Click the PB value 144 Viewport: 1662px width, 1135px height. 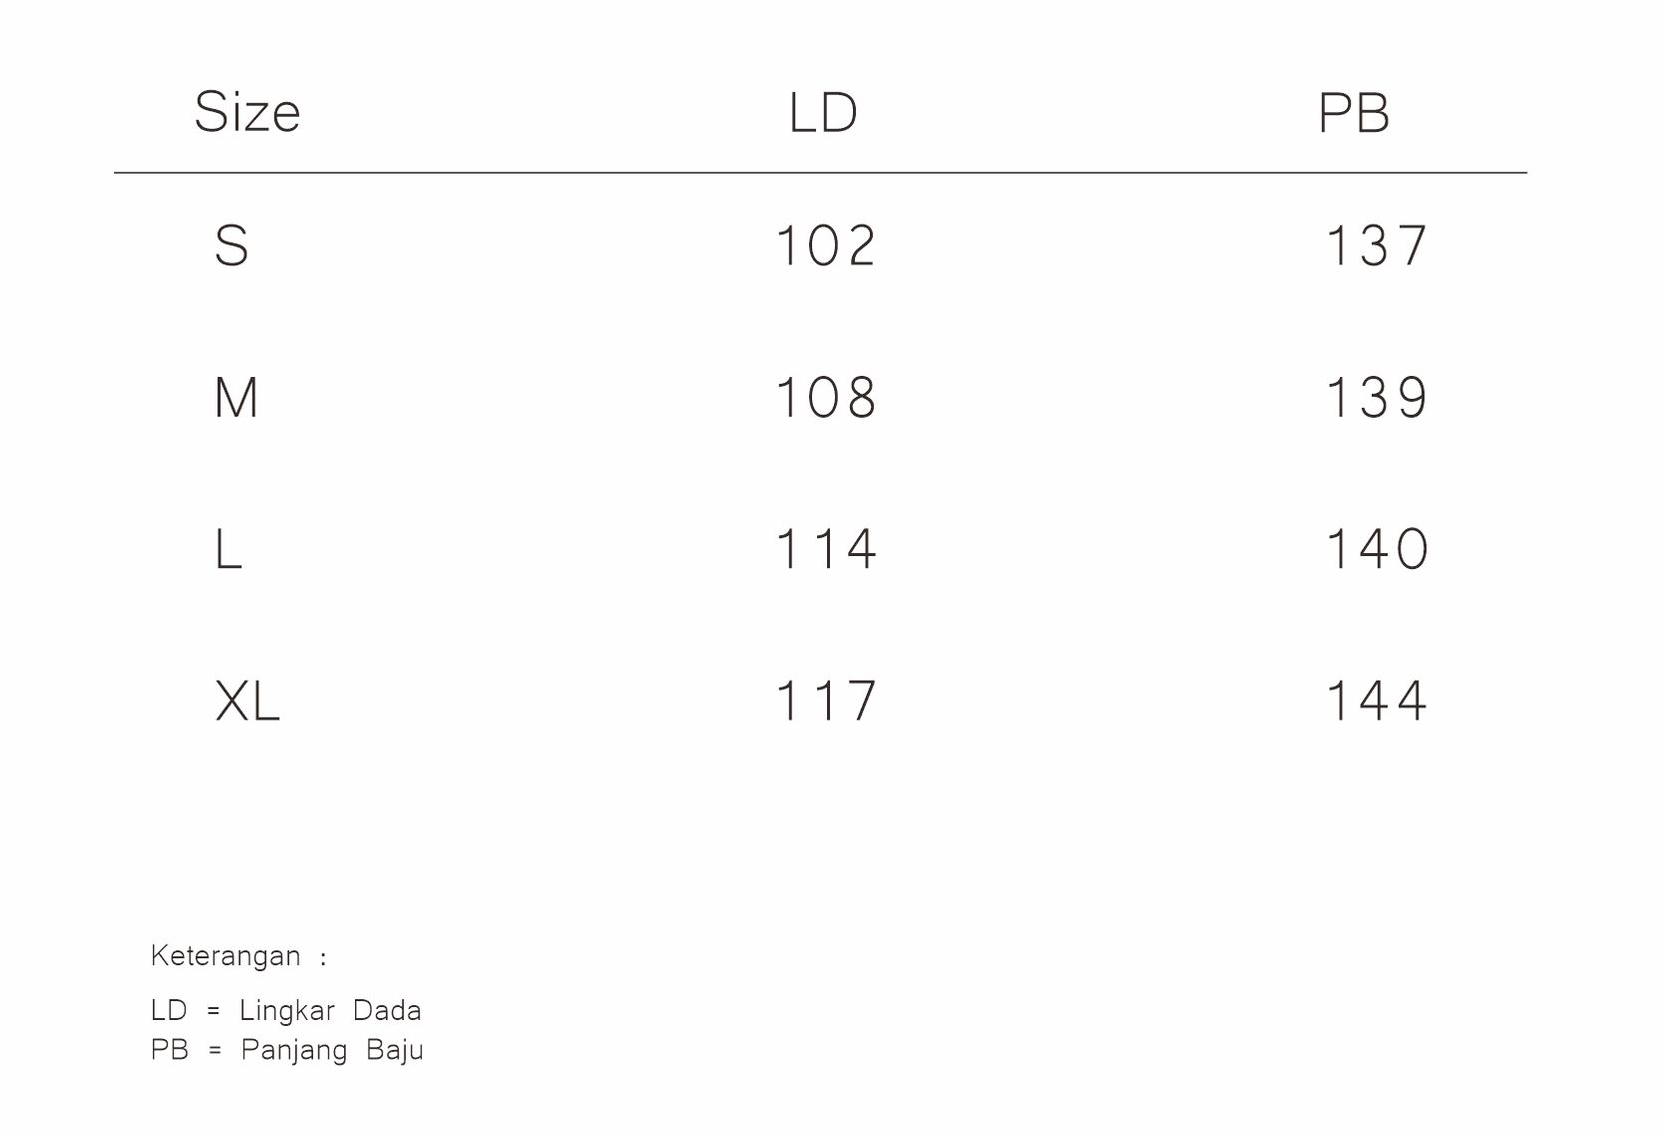1377,701
